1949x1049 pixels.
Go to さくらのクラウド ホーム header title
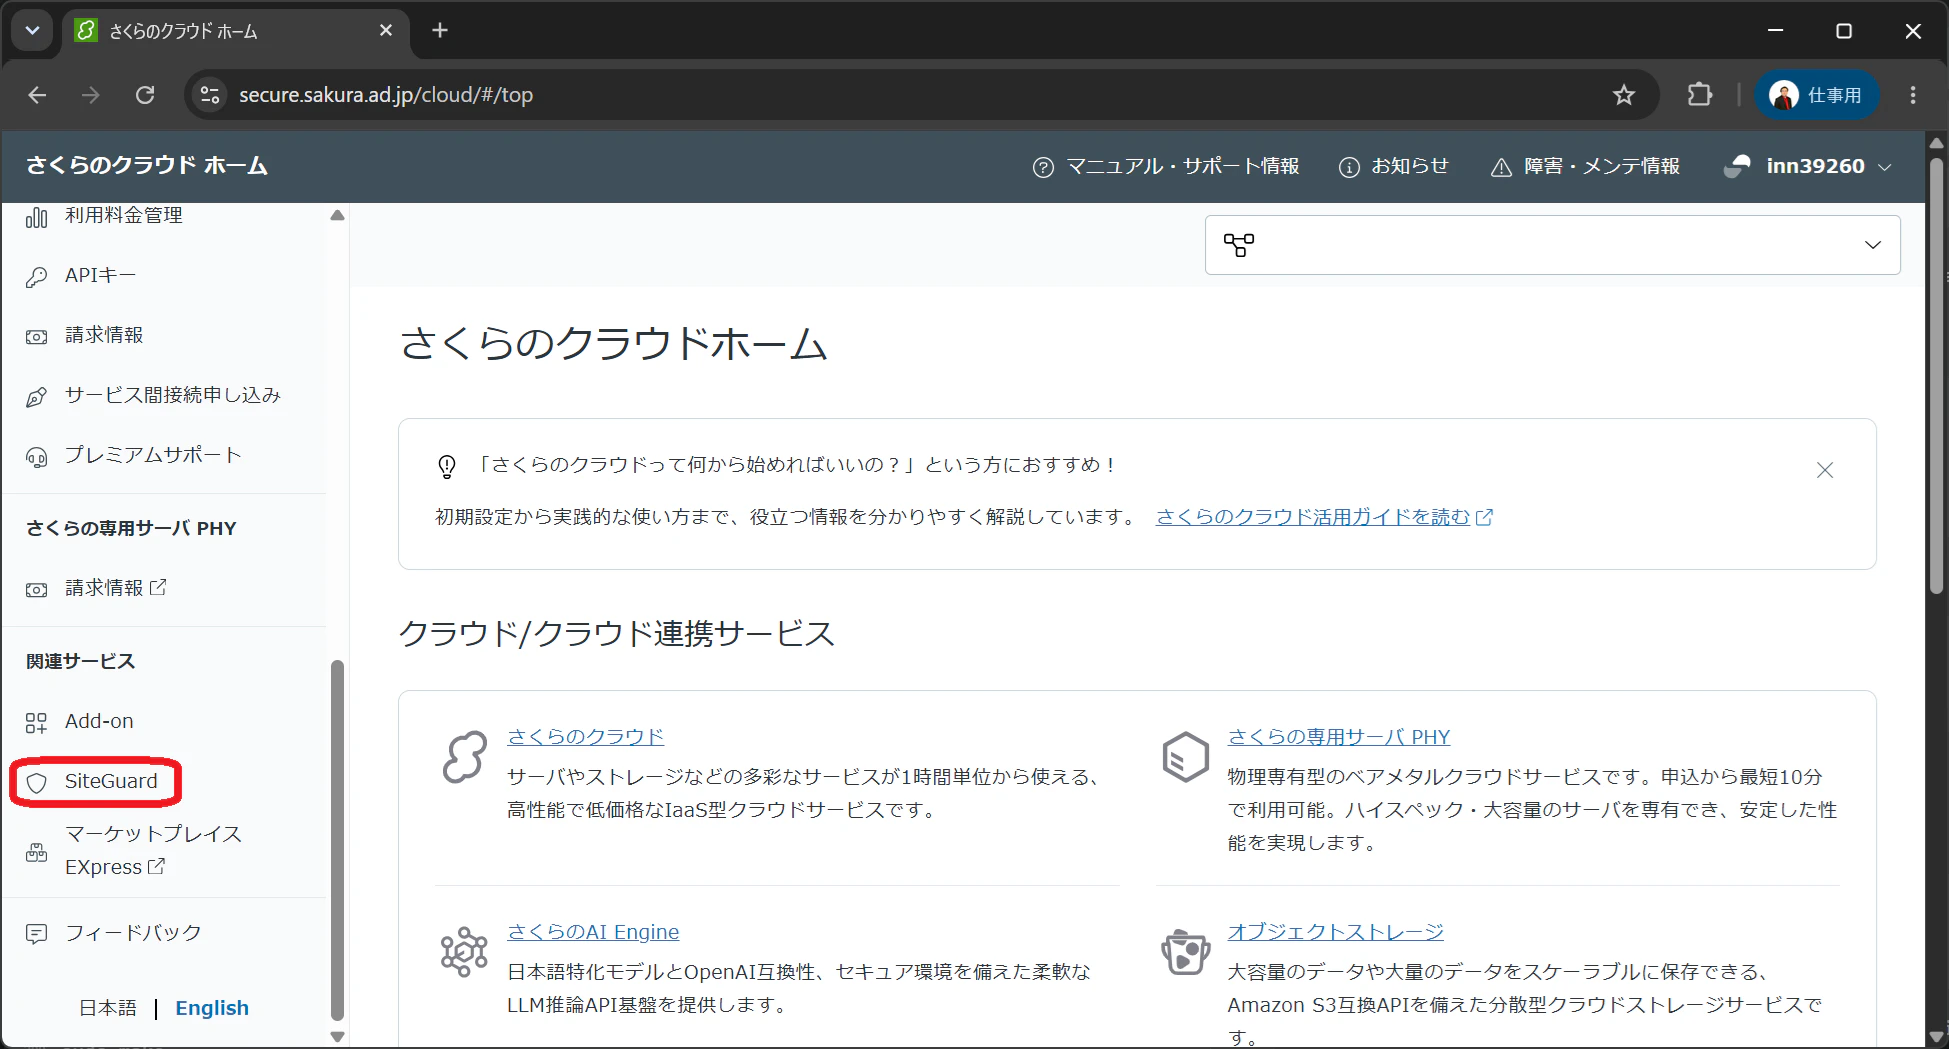tap(147, 166)
